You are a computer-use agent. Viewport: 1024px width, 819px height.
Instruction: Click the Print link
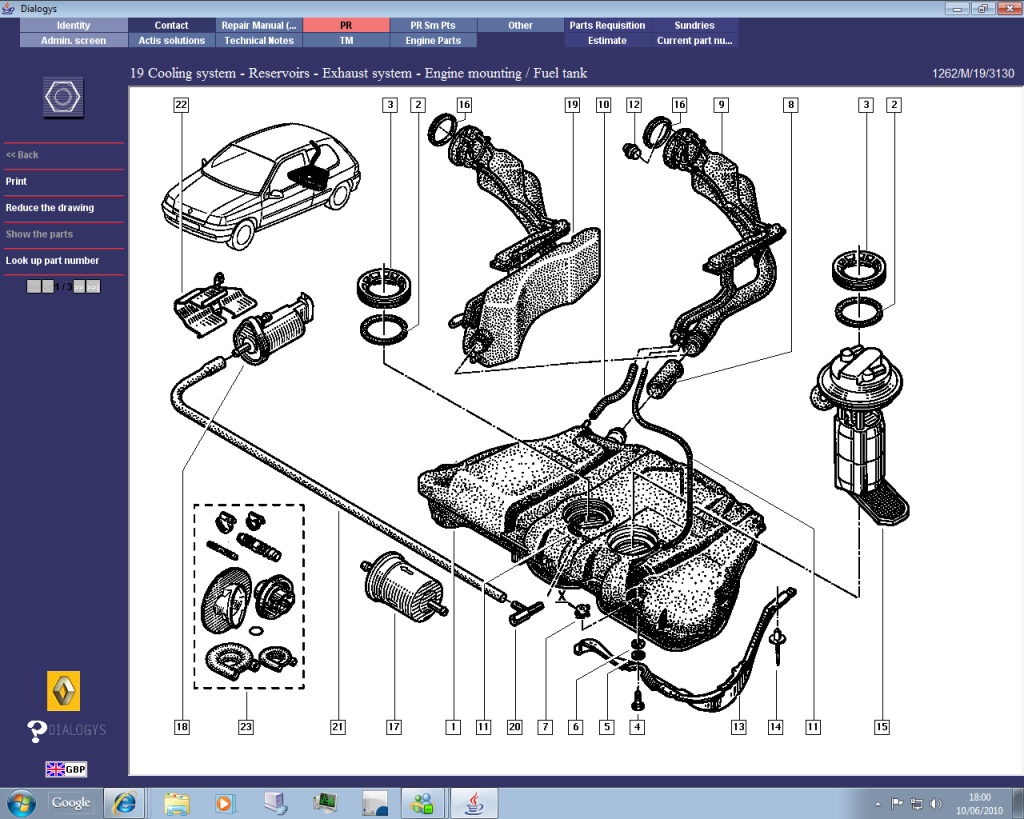(x=17, y=182)
